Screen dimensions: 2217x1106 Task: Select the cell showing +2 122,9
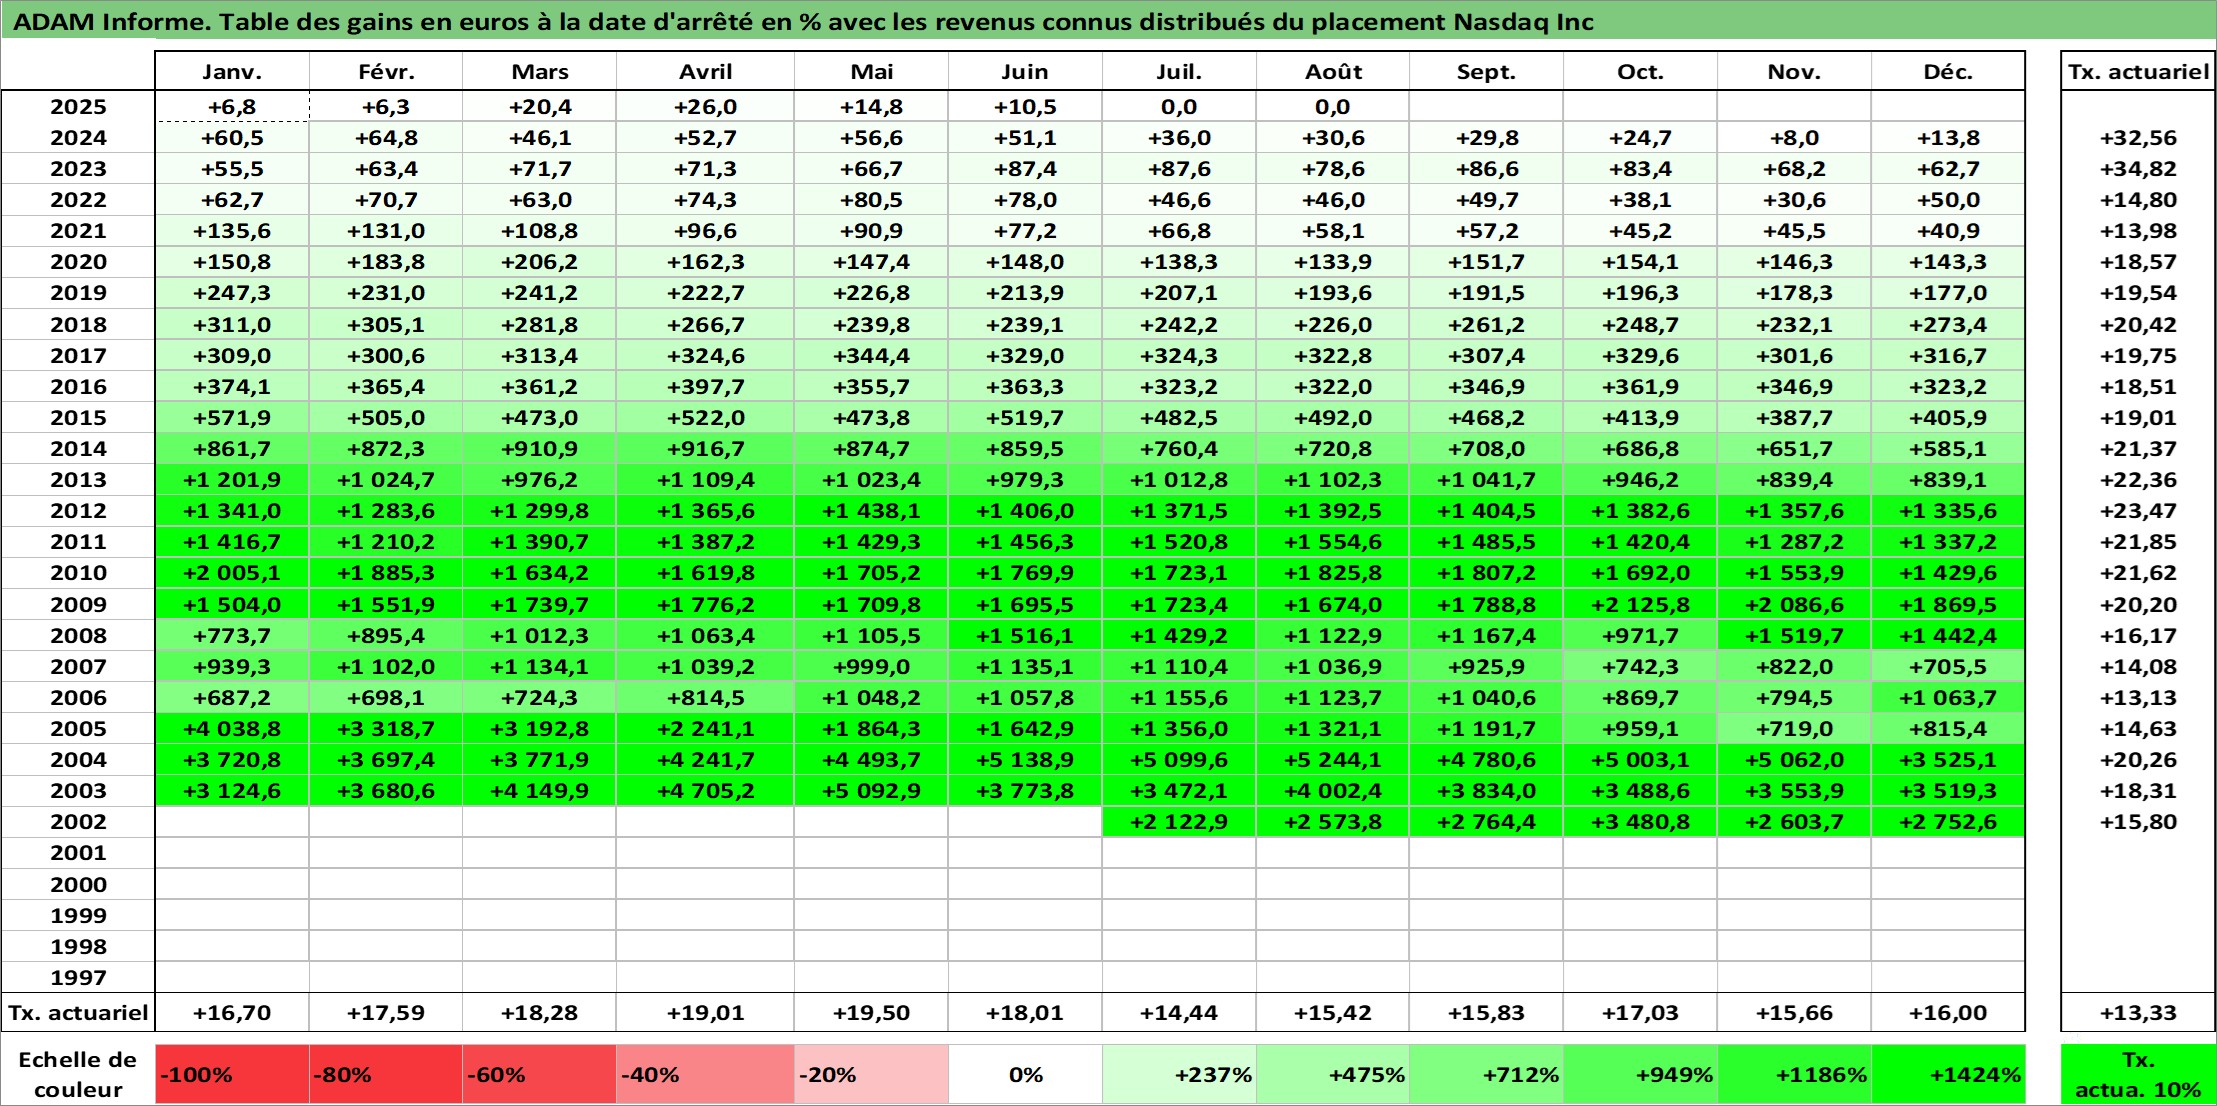coord(1179,822)
